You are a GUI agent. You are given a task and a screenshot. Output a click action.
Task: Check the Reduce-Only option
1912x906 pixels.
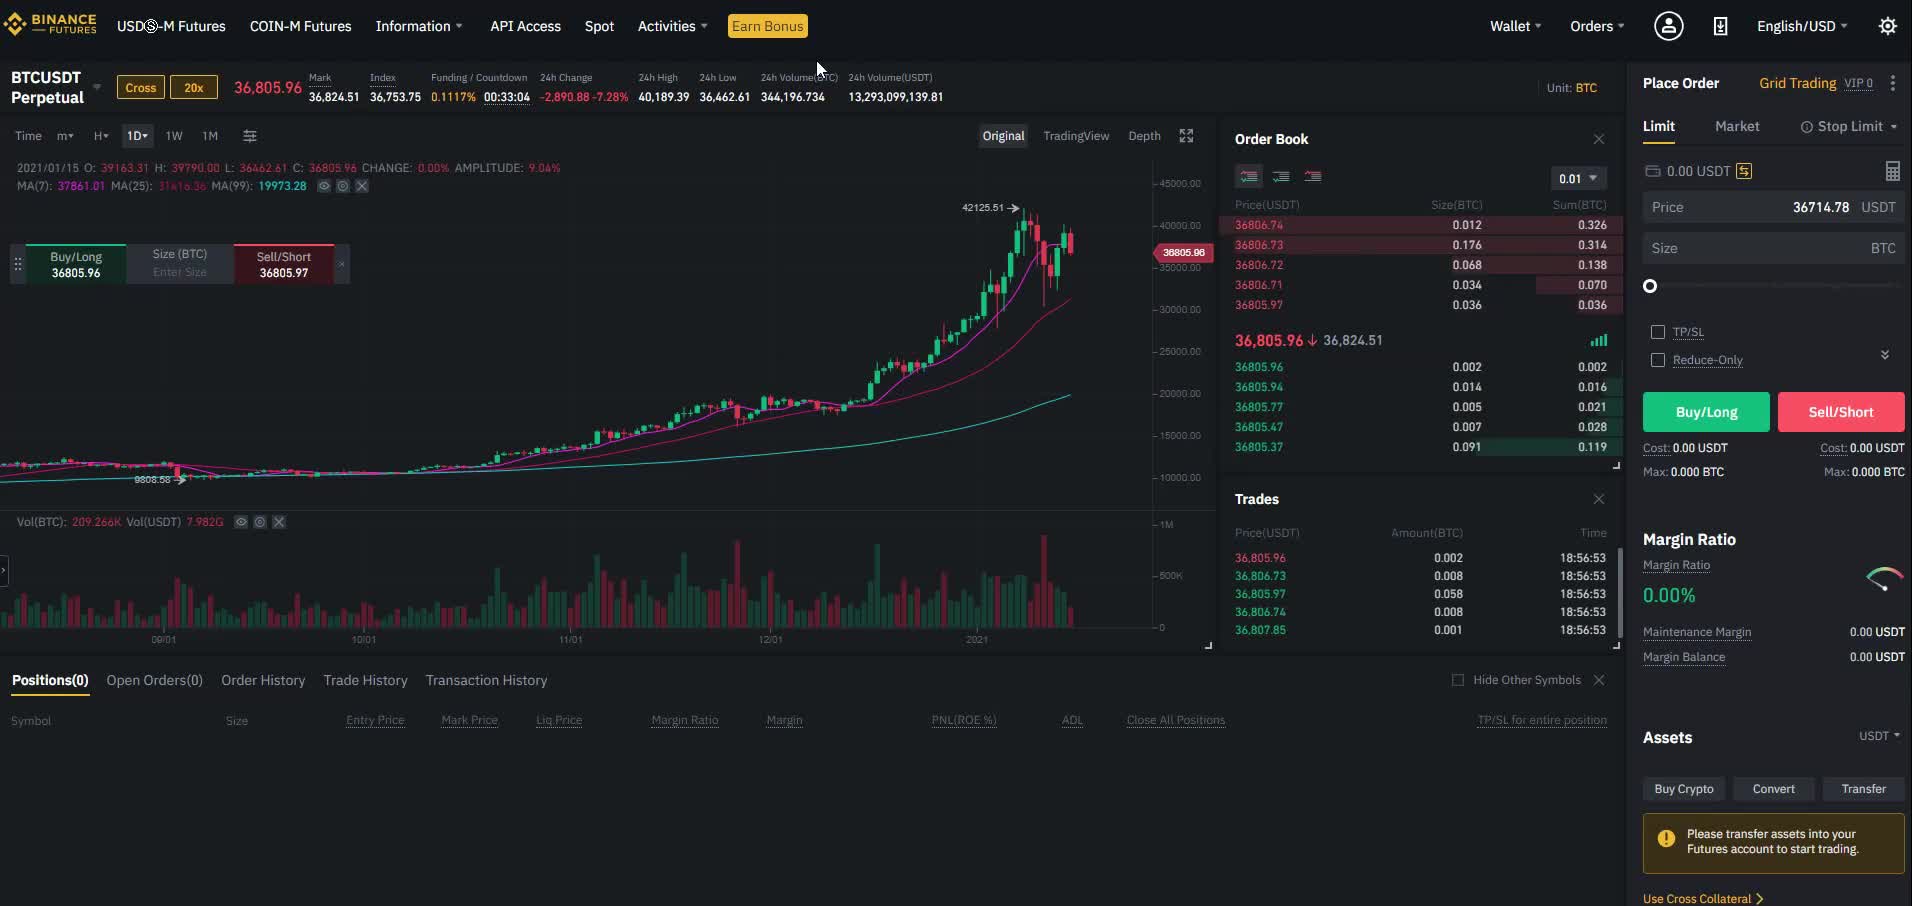point(1658,360)
